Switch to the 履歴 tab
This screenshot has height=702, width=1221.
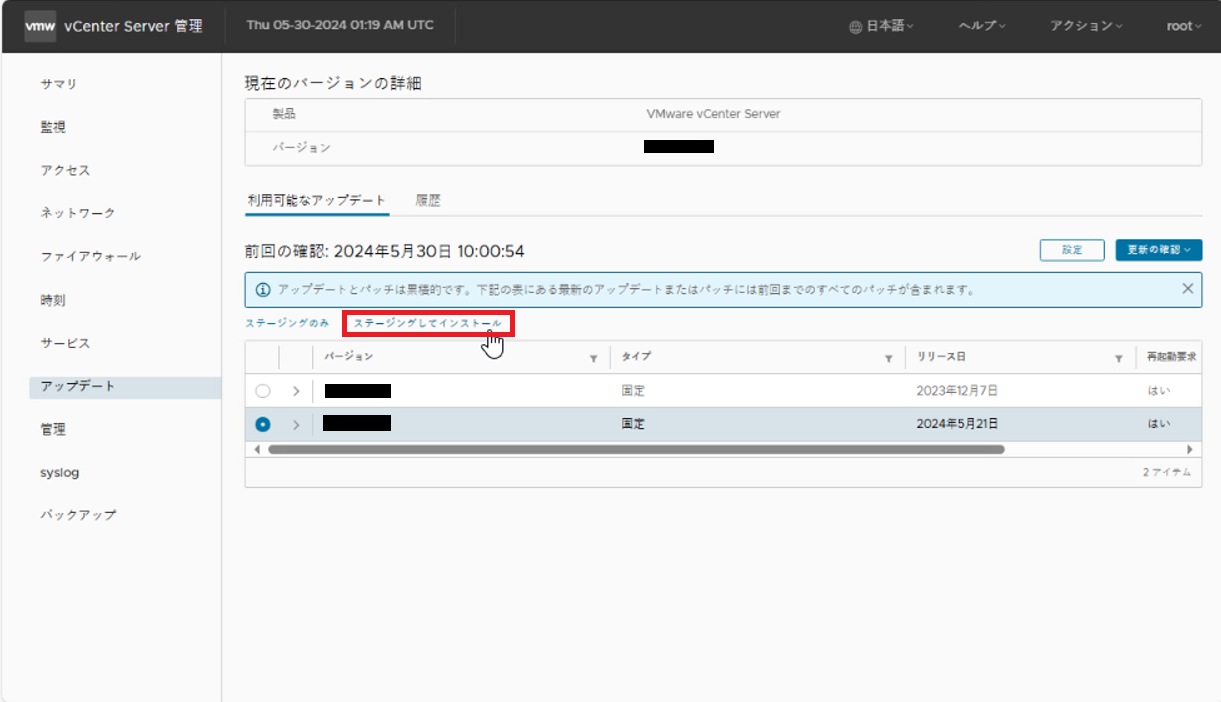[430, 200]
